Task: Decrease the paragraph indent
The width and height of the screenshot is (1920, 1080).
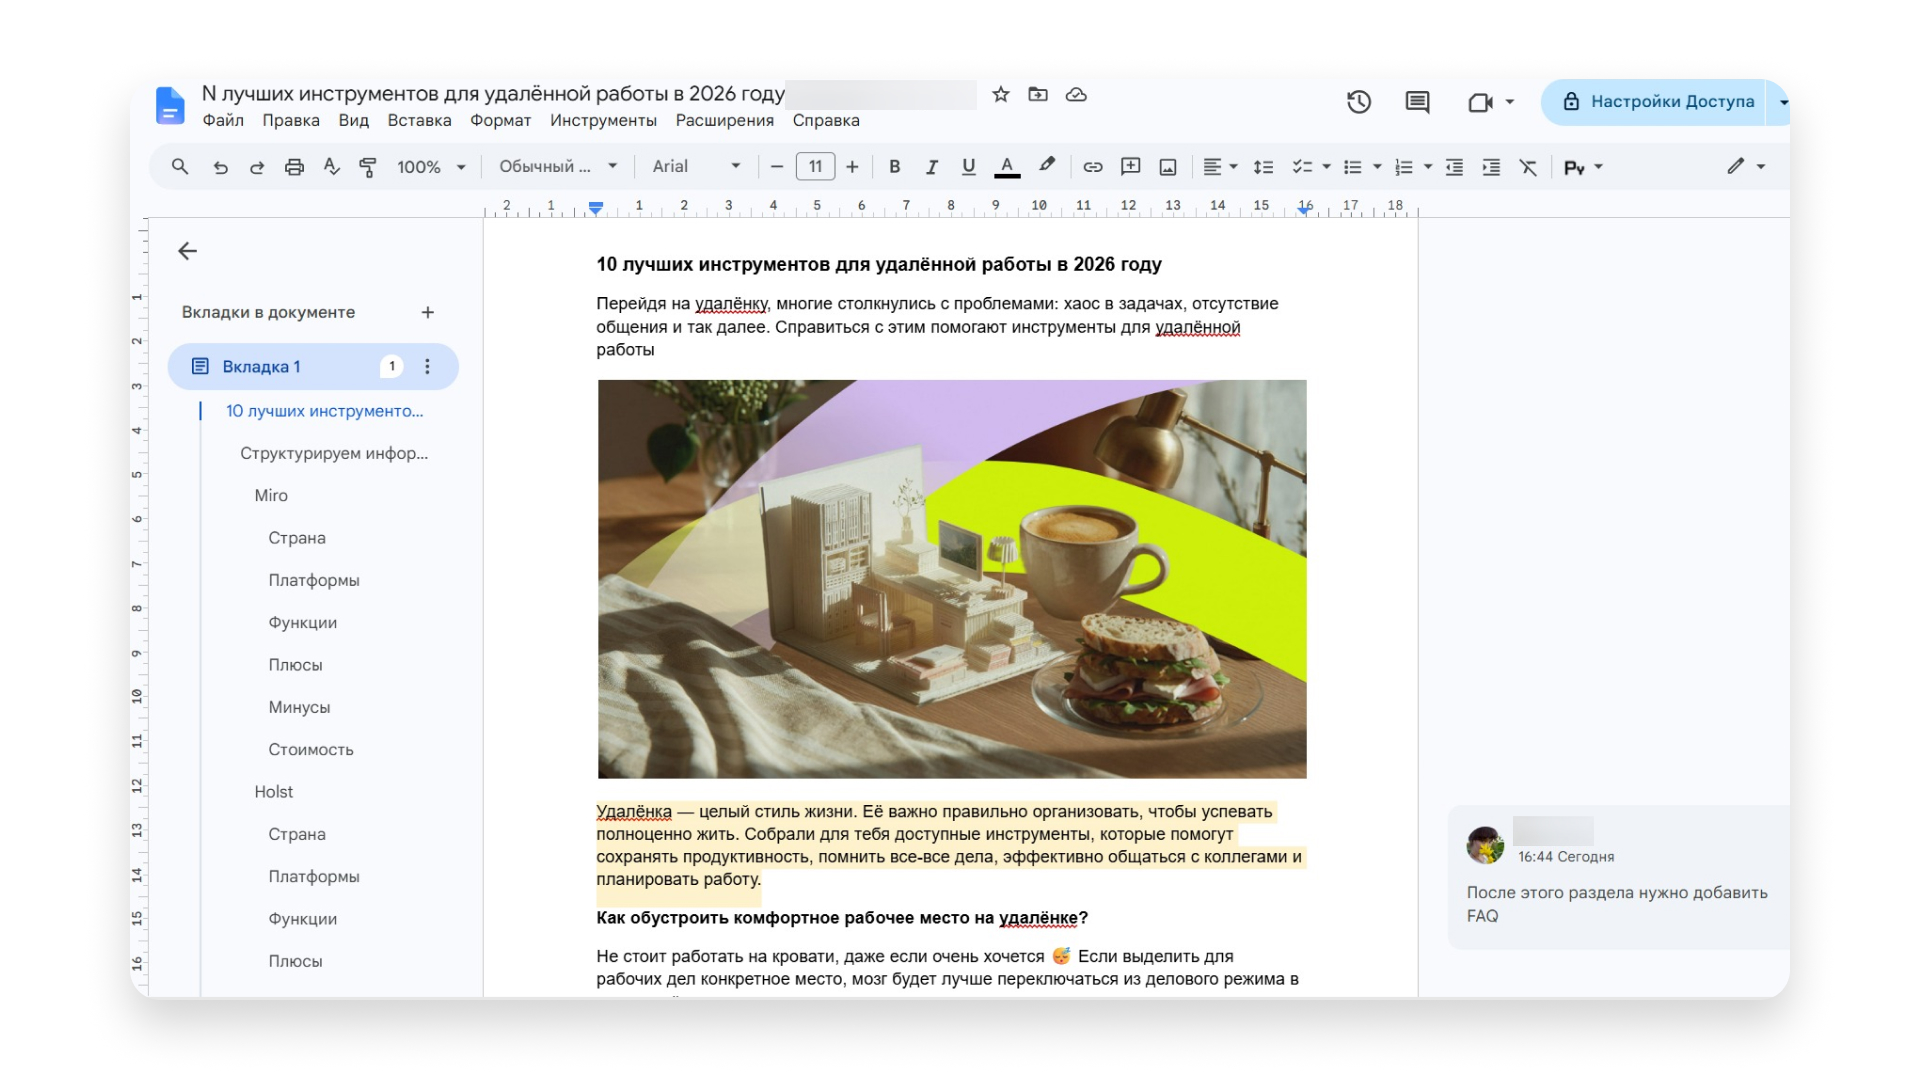Action: tap(1454, 167)
